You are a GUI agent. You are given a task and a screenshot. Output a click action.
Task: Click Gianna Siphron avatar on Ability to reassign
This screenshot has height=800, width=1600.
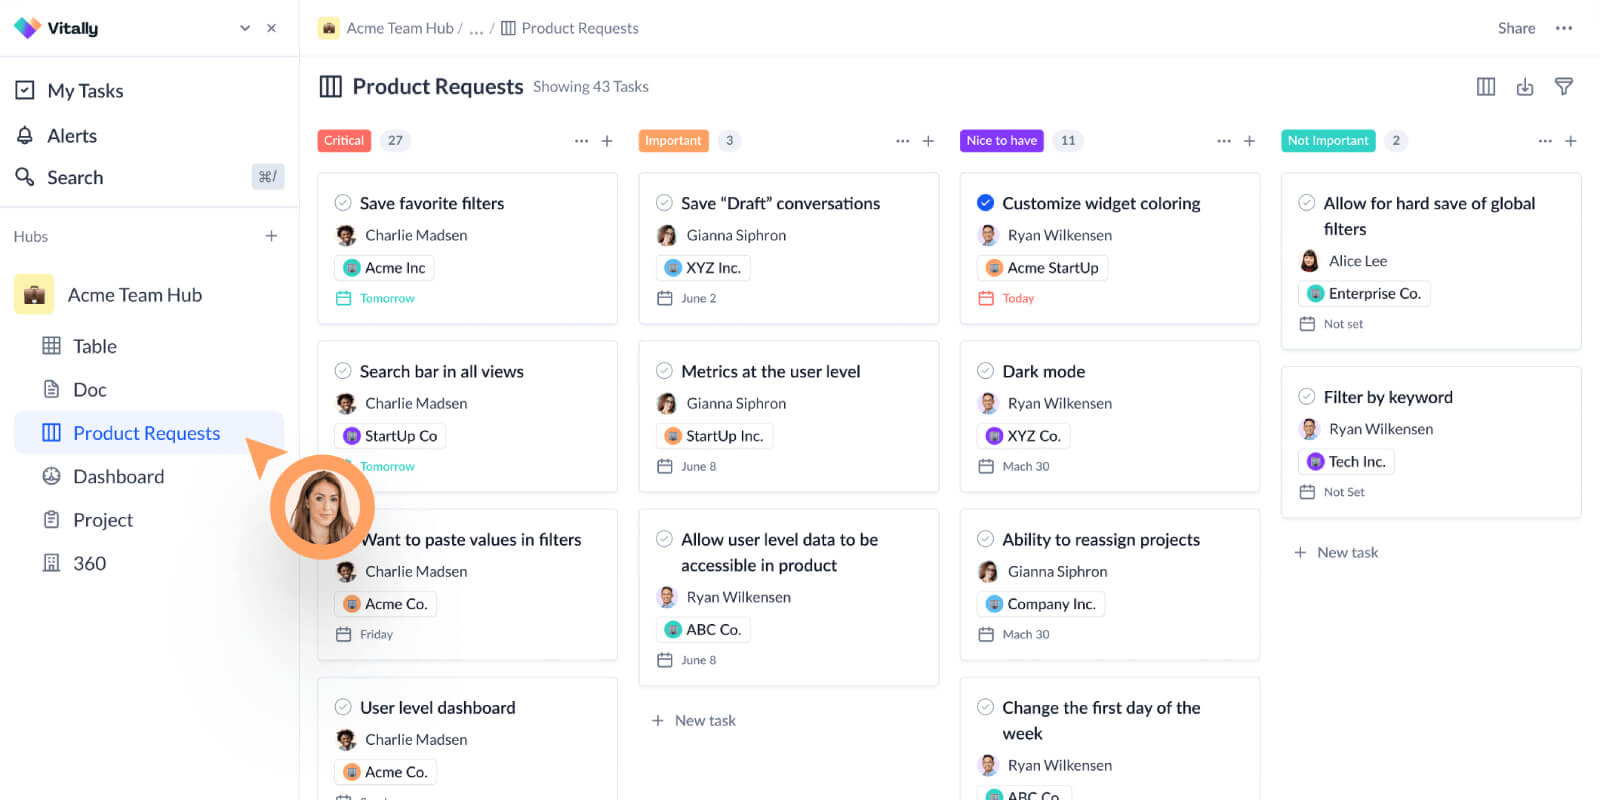coord(988,571)
